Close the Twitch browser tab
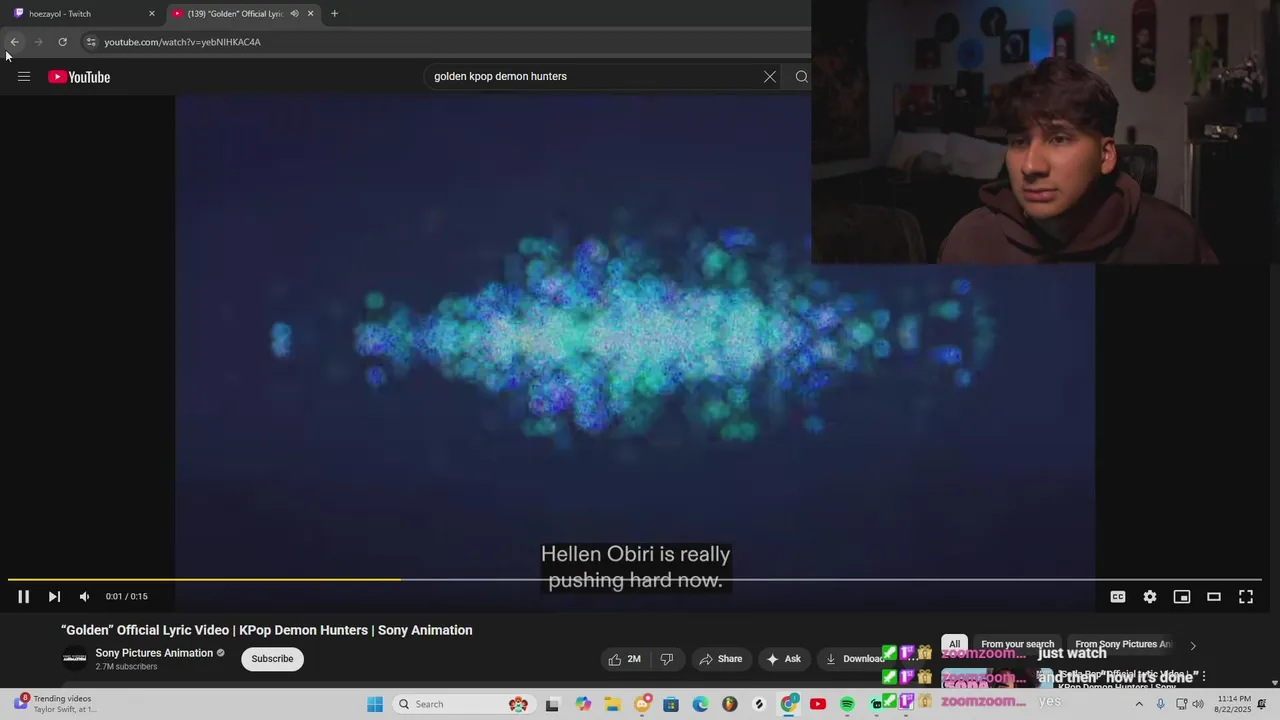Image resolution: width=1280 pixels, height=720 pixels. point(152,14)
